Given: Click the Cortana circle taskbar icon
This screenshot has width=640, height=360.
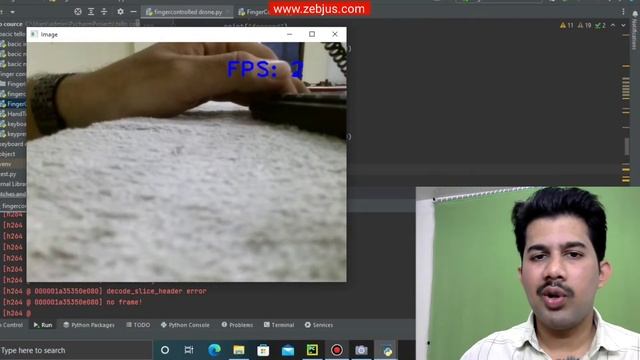Looking at the screenshot, I should pyautogui.click(x=165, y=350).
